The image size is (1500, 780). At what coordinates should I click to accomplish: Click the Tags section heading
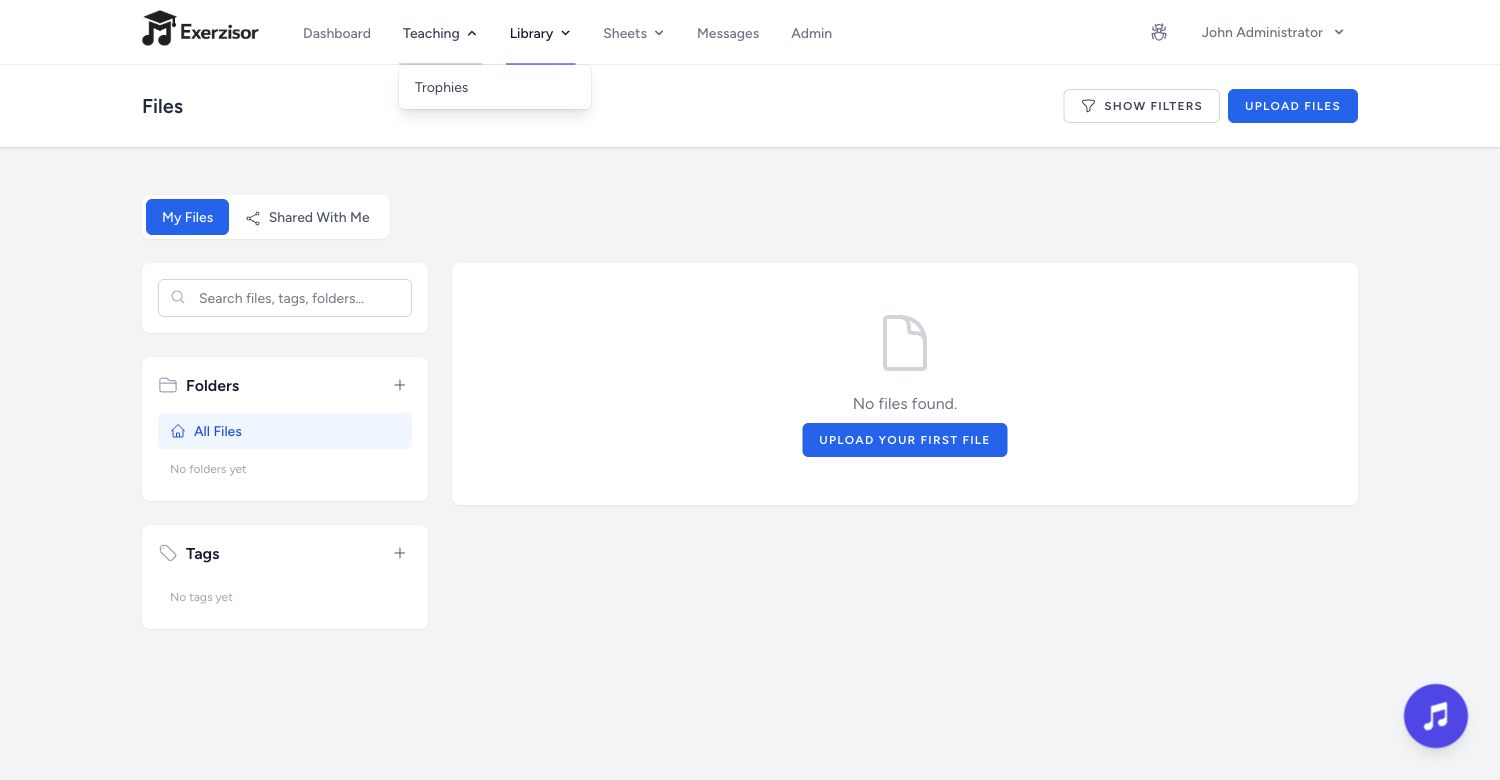click(x=202, y=554)
